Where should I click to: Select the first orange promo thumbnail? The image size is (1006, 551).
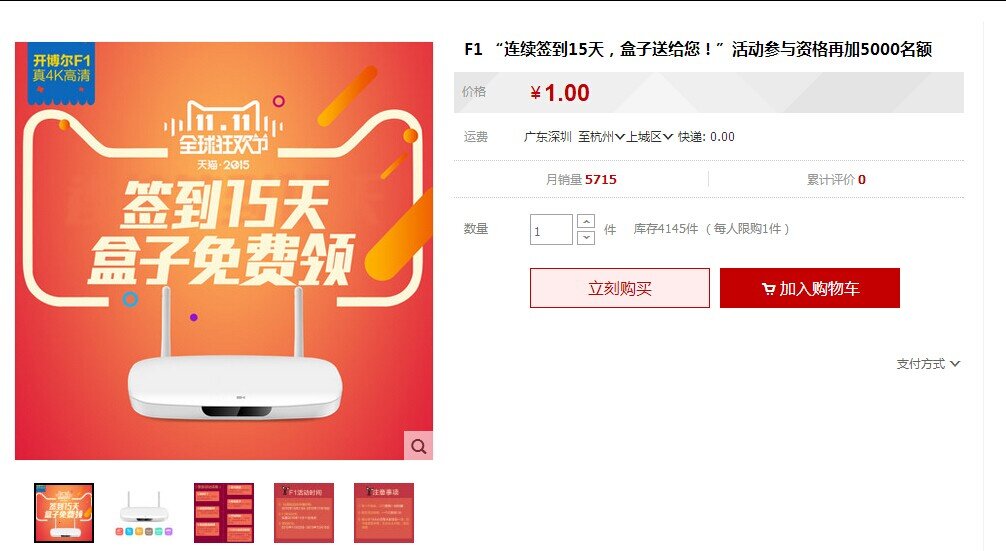(x=64, y=513)
